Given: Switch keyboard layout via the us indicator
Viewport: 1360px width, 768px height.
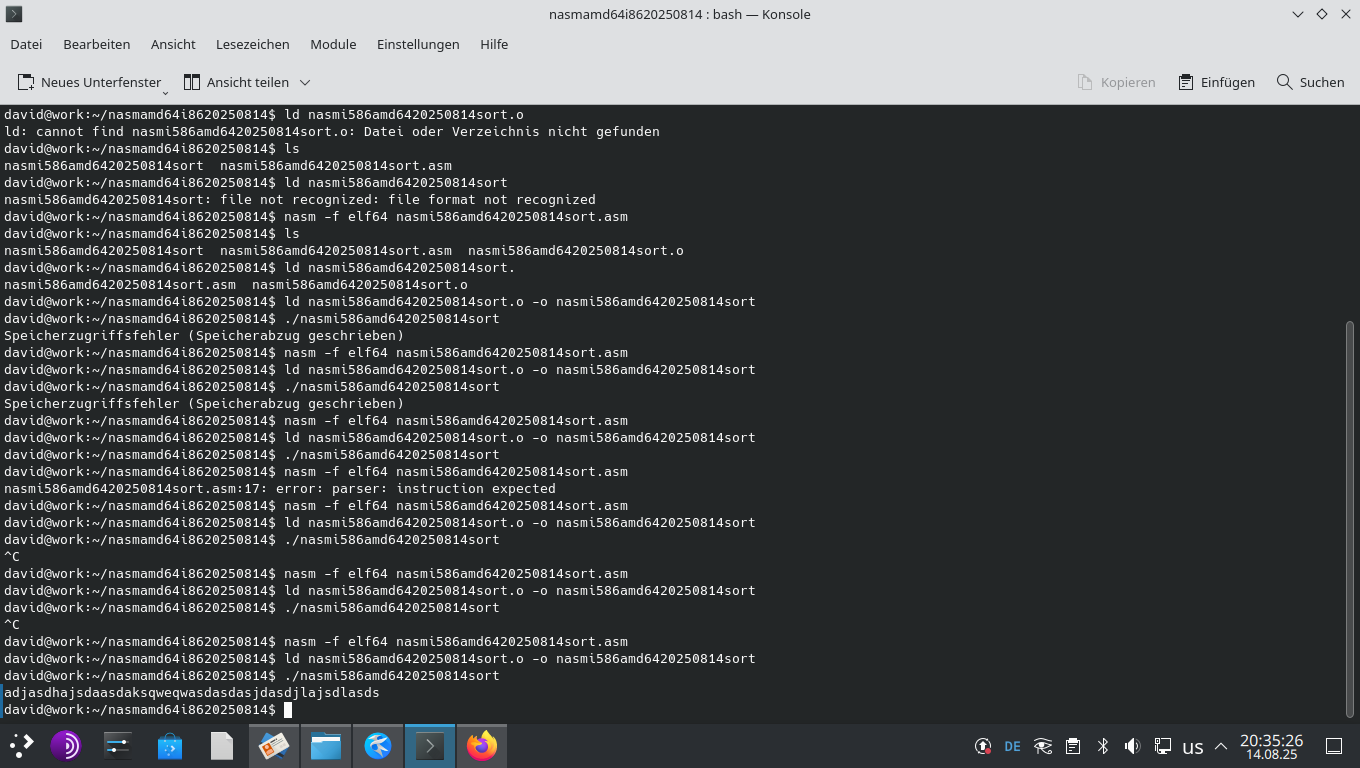Looking at the screenshot, I should pyautogui.click(x=1192, y=746).
